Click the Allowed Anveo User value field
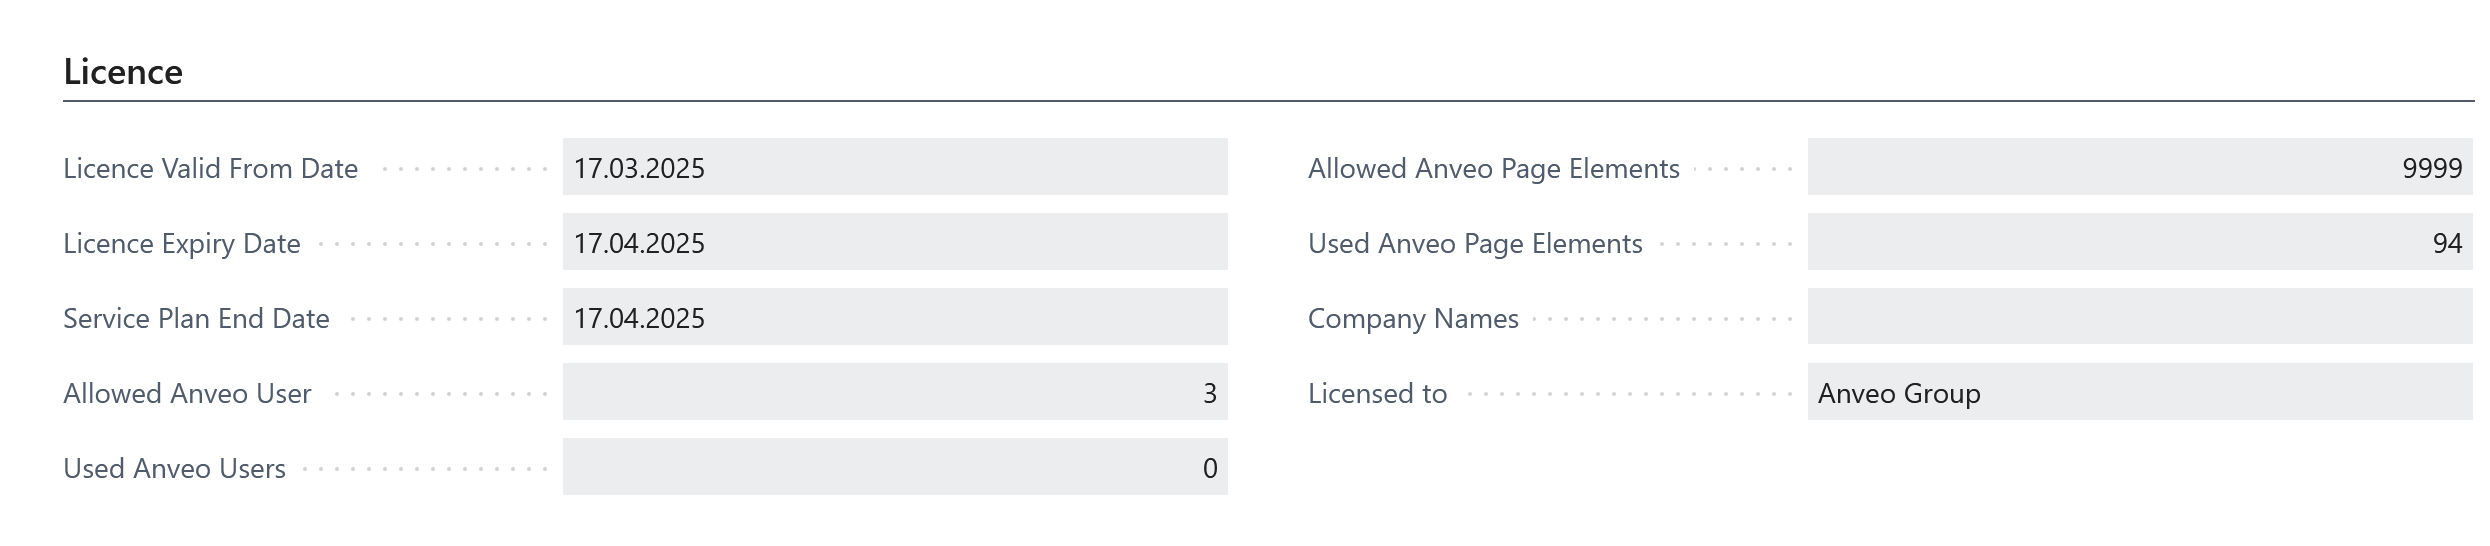2490x546 pixels. click(x=895, y=392)
